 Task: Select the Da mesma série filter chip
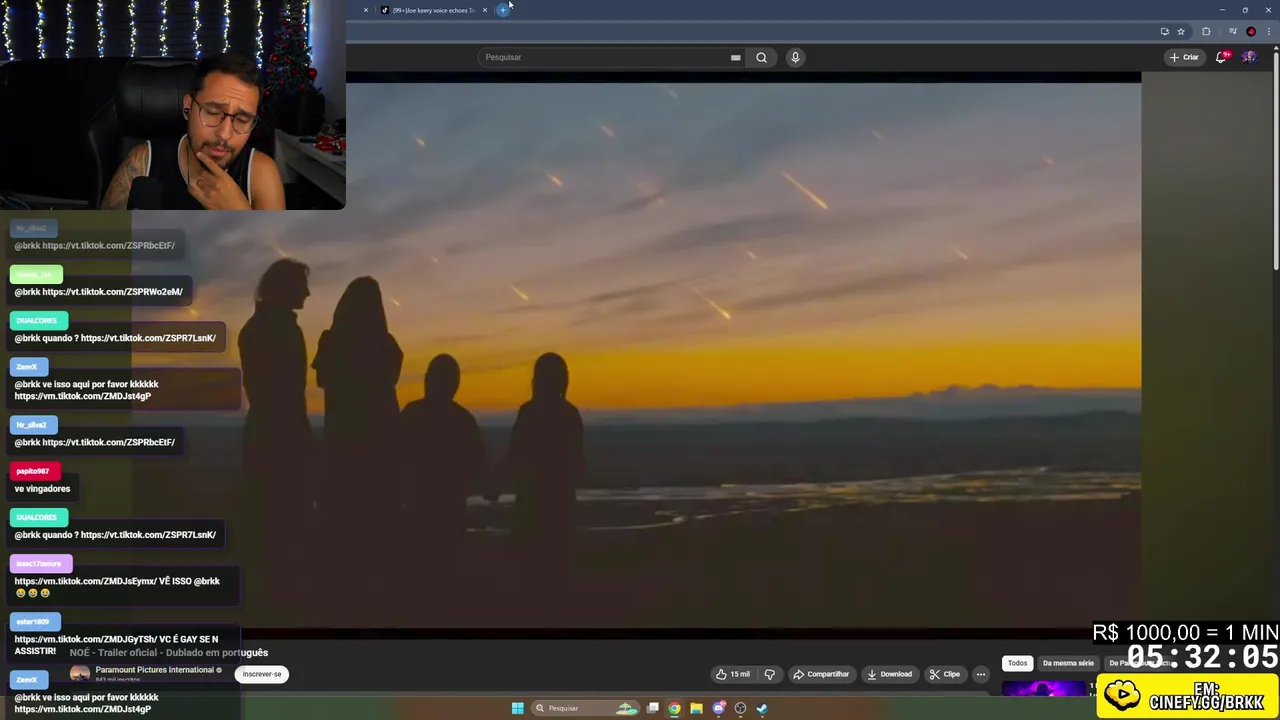(1068, 663)
